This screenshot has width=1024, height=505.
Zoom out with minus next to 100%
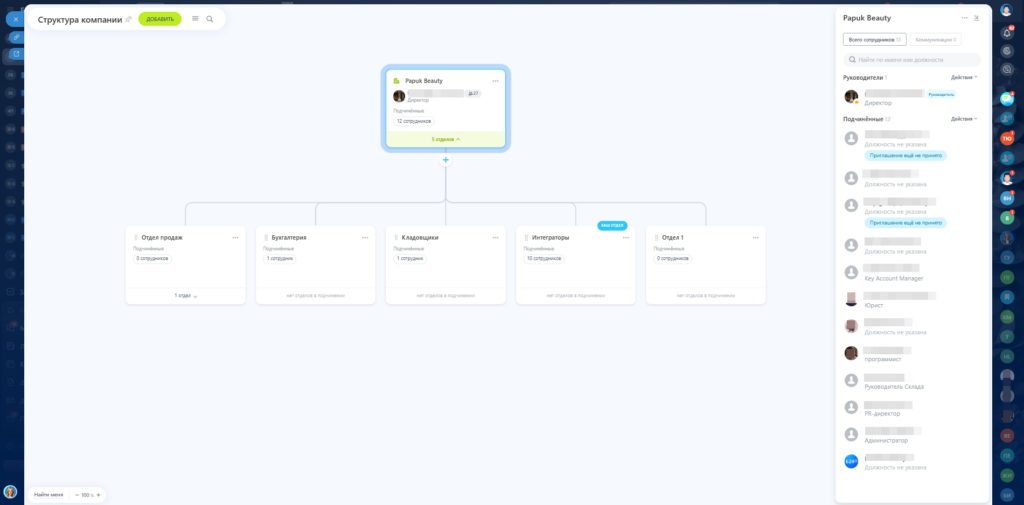[x=77, y=495]
